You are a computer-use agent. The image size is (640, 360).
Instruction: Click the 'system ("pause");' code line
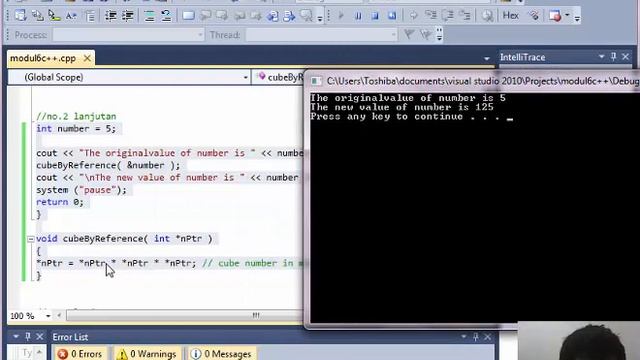coord(81,190)
